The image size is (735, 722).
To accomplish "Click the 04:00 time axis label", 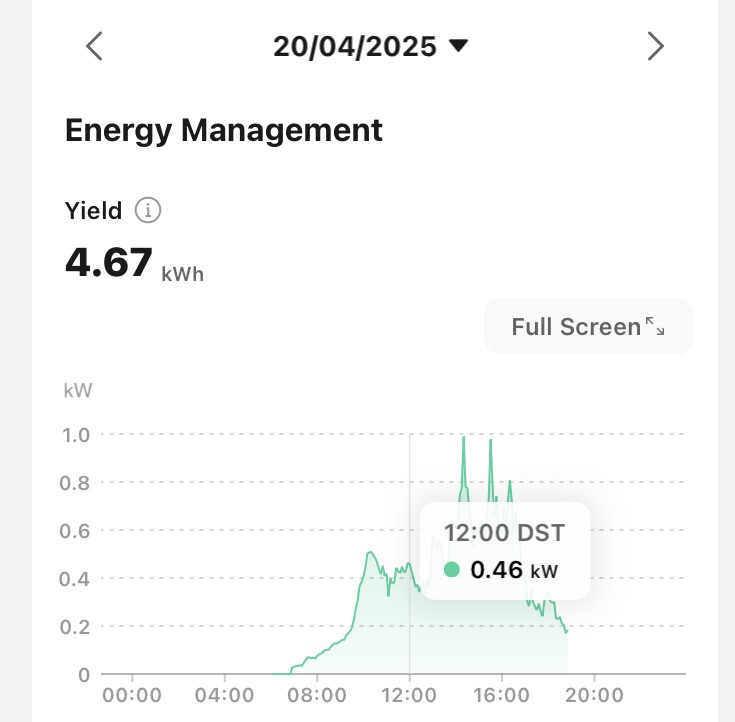I will coord(224,695).
